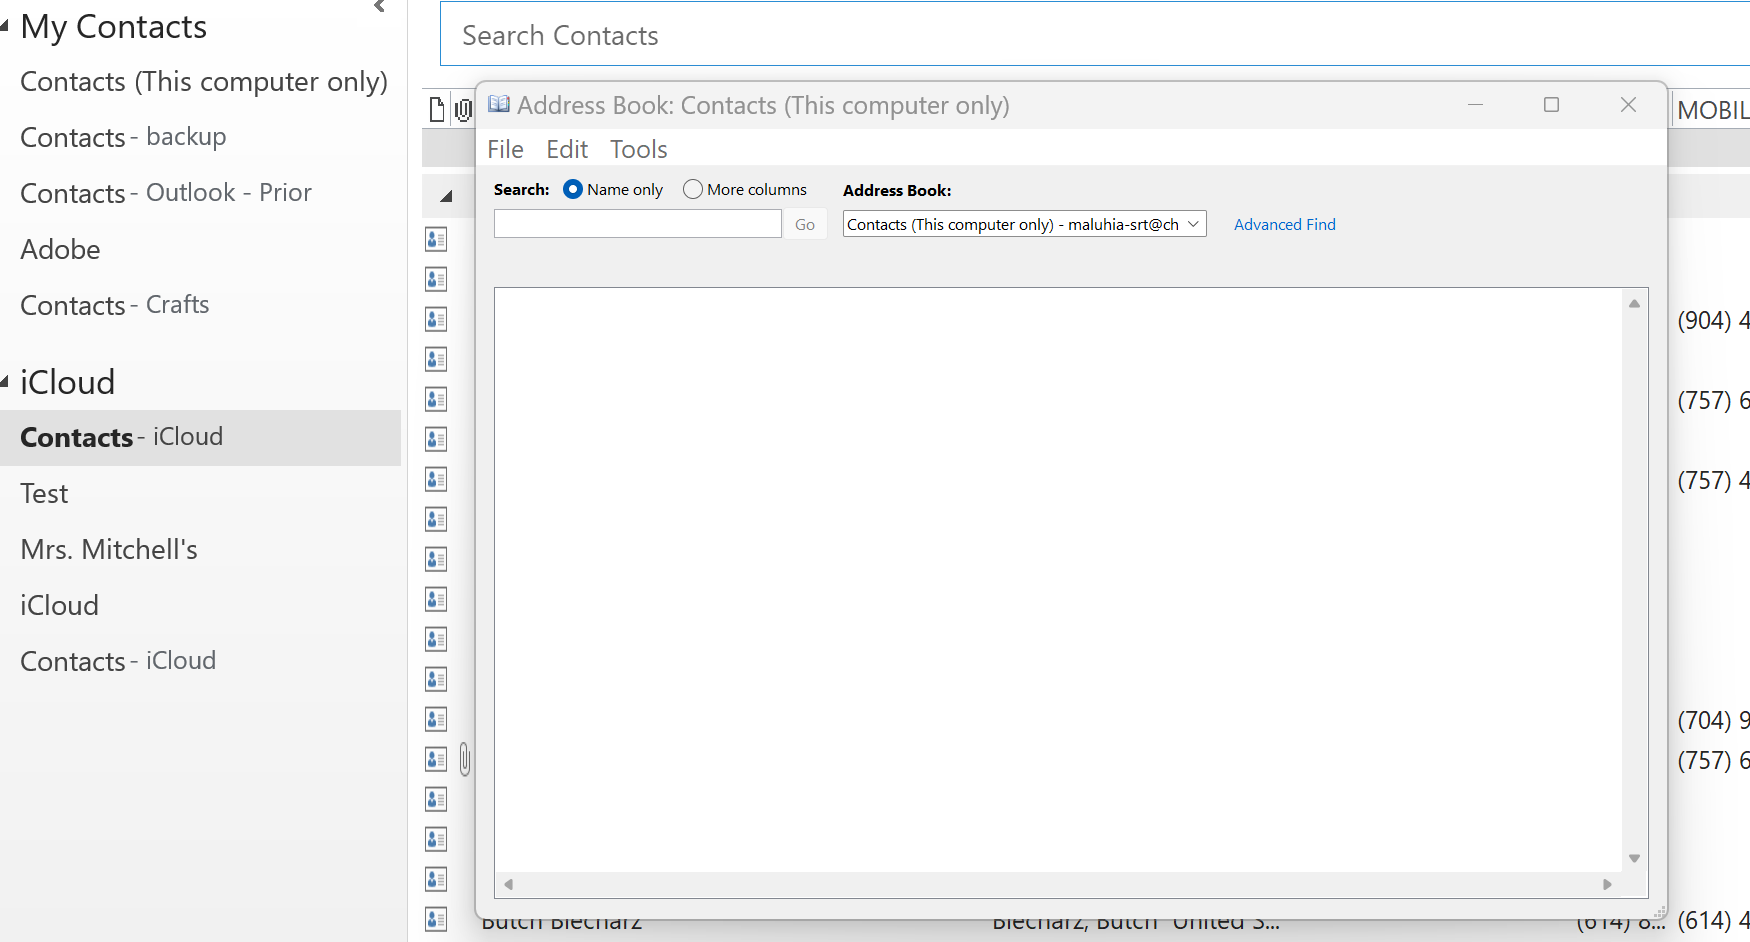Image resolution: width=1750 pixels, height=942 pixels.
Task: Open the unselected Contacts - iCloud folder below iCloud
Action: 118,661
